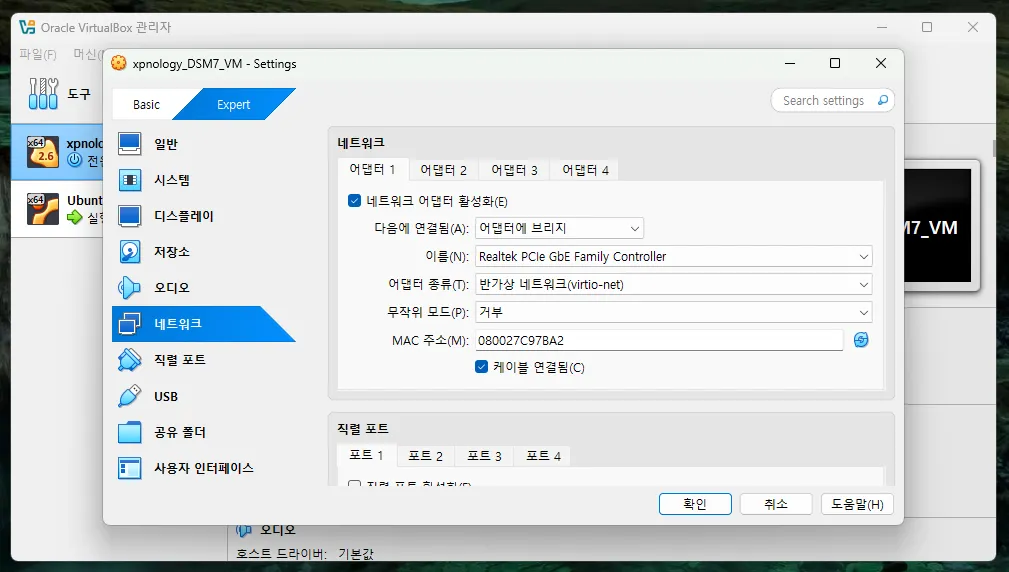1009x572 pixels.
Task: Open the 파일(F) menu in Manager window
Action: (37, 54)
